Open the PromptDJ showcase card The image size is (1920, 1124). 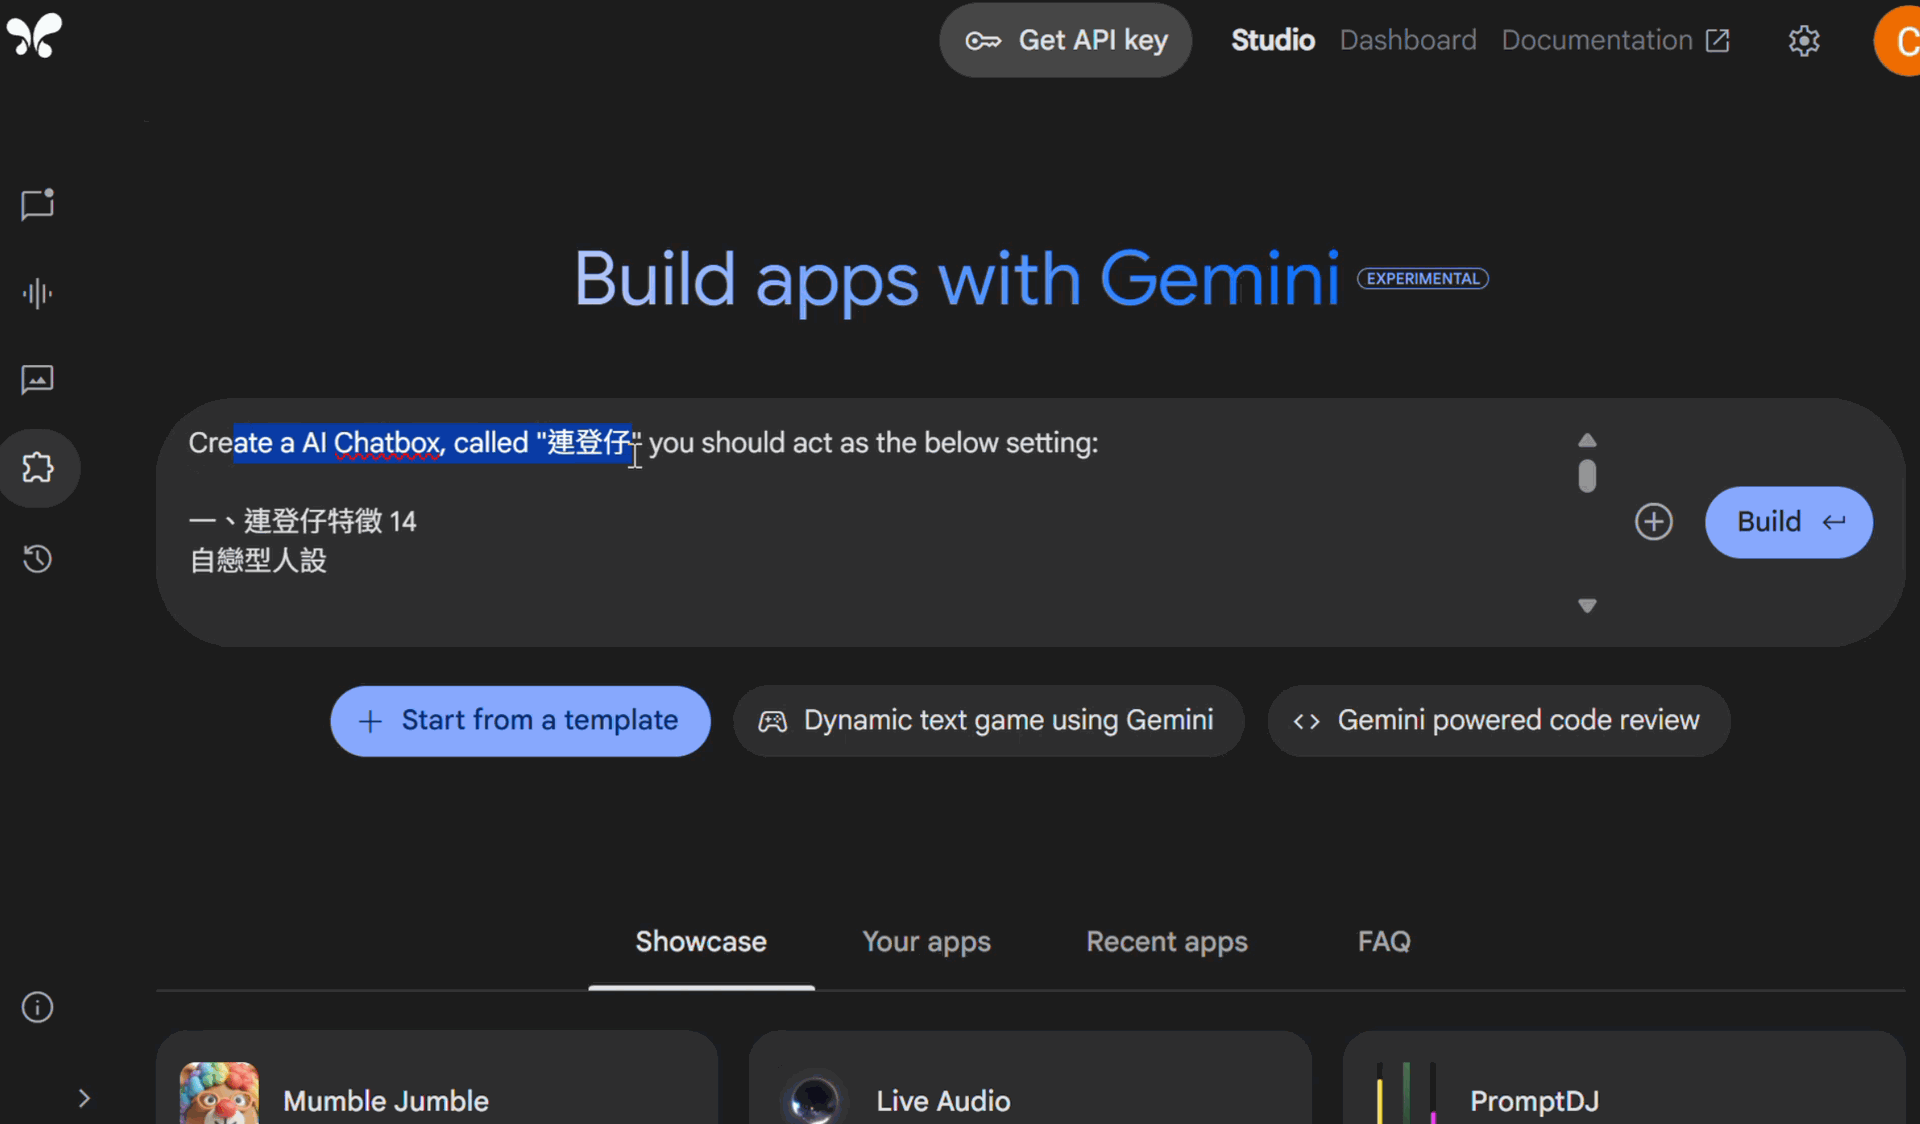1623,1078
